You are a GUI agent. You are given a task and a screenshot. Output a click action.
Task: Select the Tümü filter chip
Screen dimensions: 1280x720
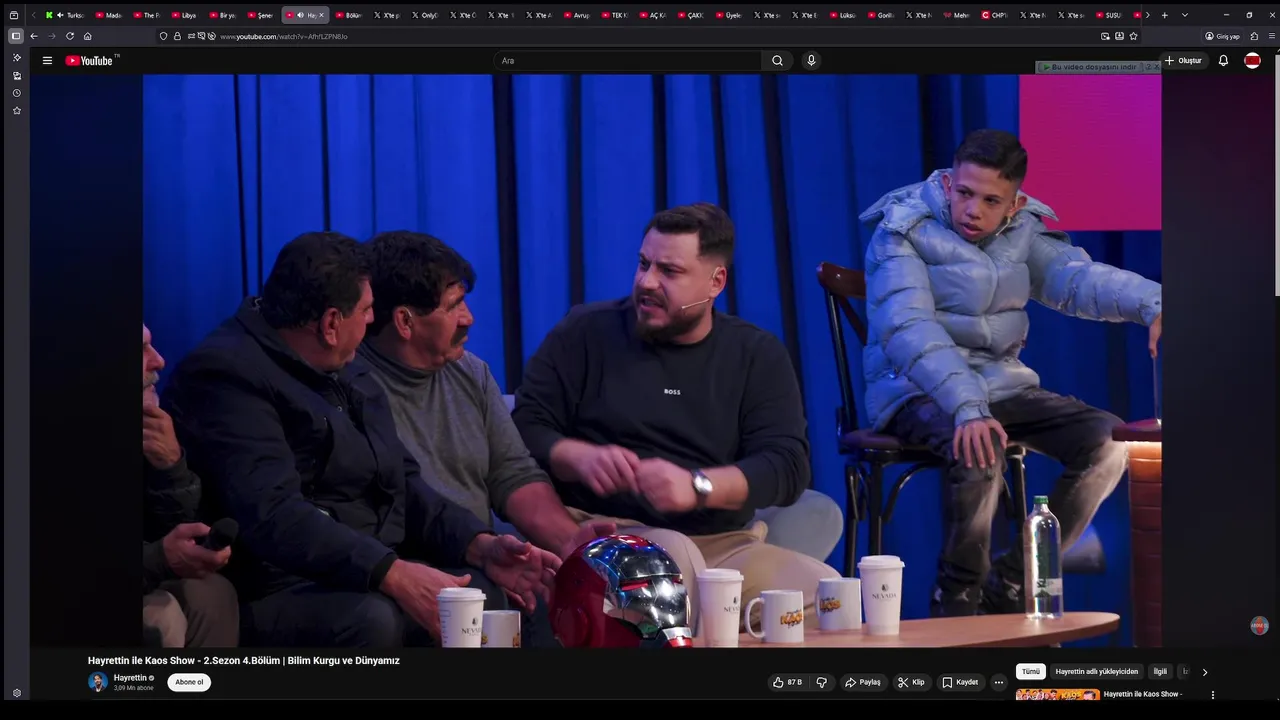pos(1030,672)
